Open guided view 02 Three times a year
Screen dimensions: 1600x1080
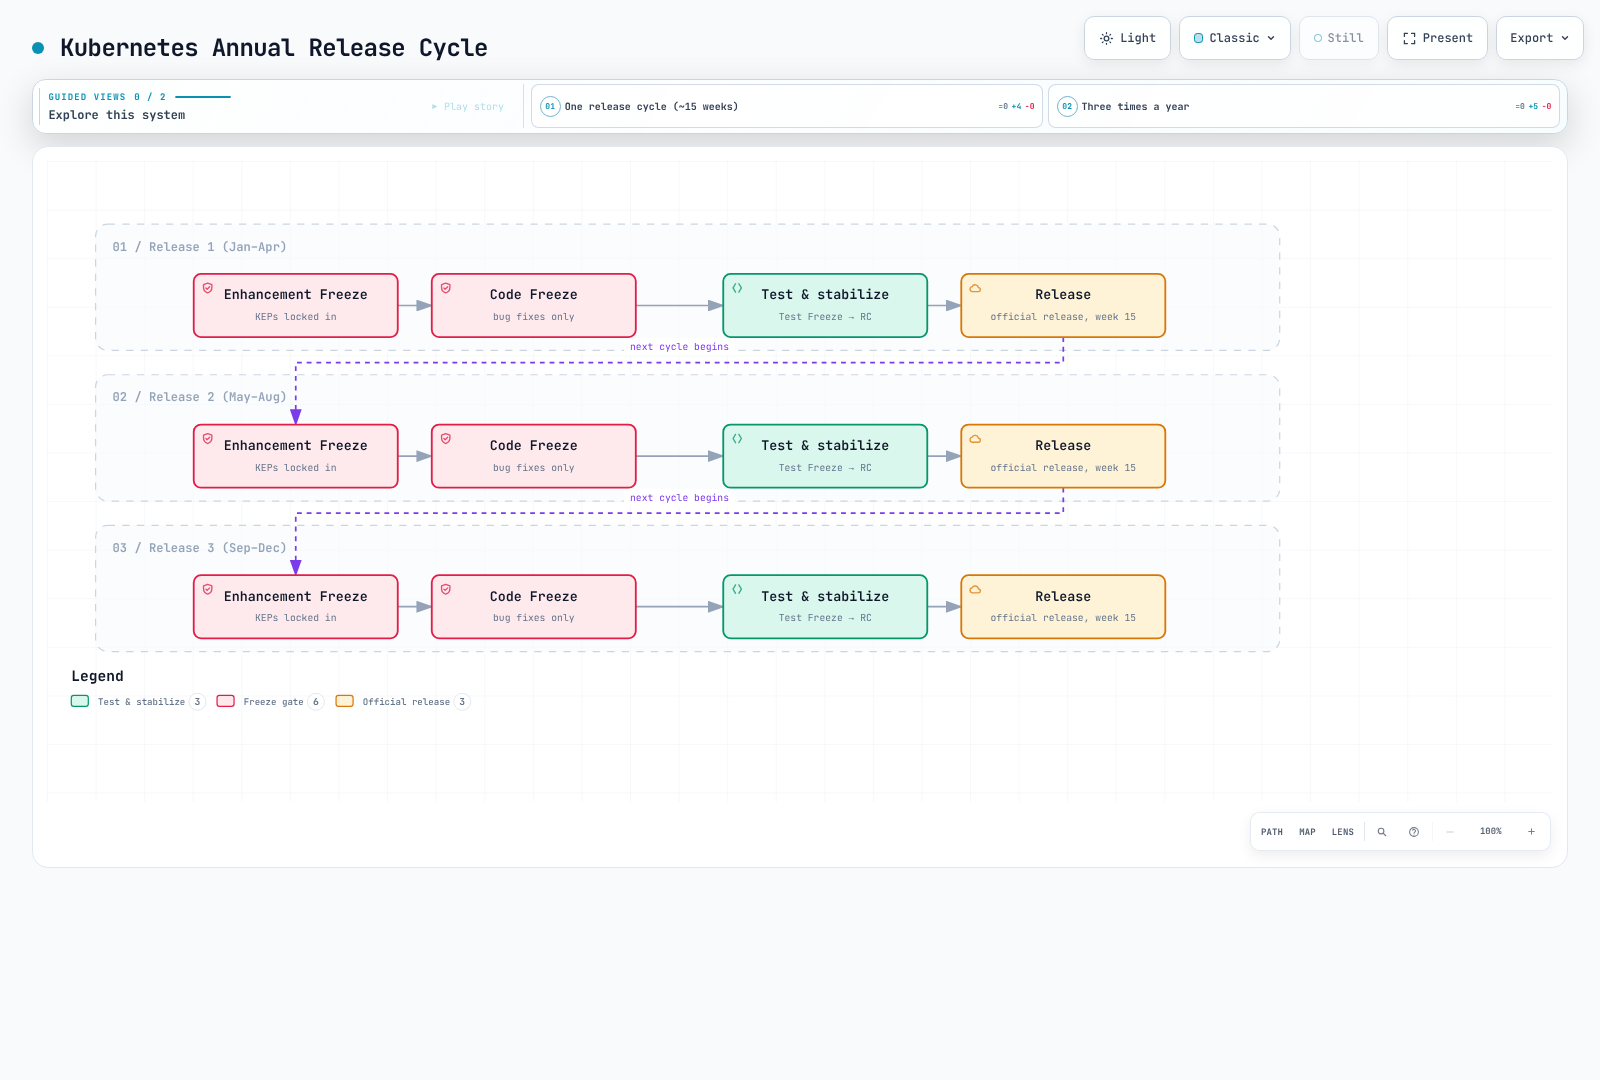coord(1304,106)
